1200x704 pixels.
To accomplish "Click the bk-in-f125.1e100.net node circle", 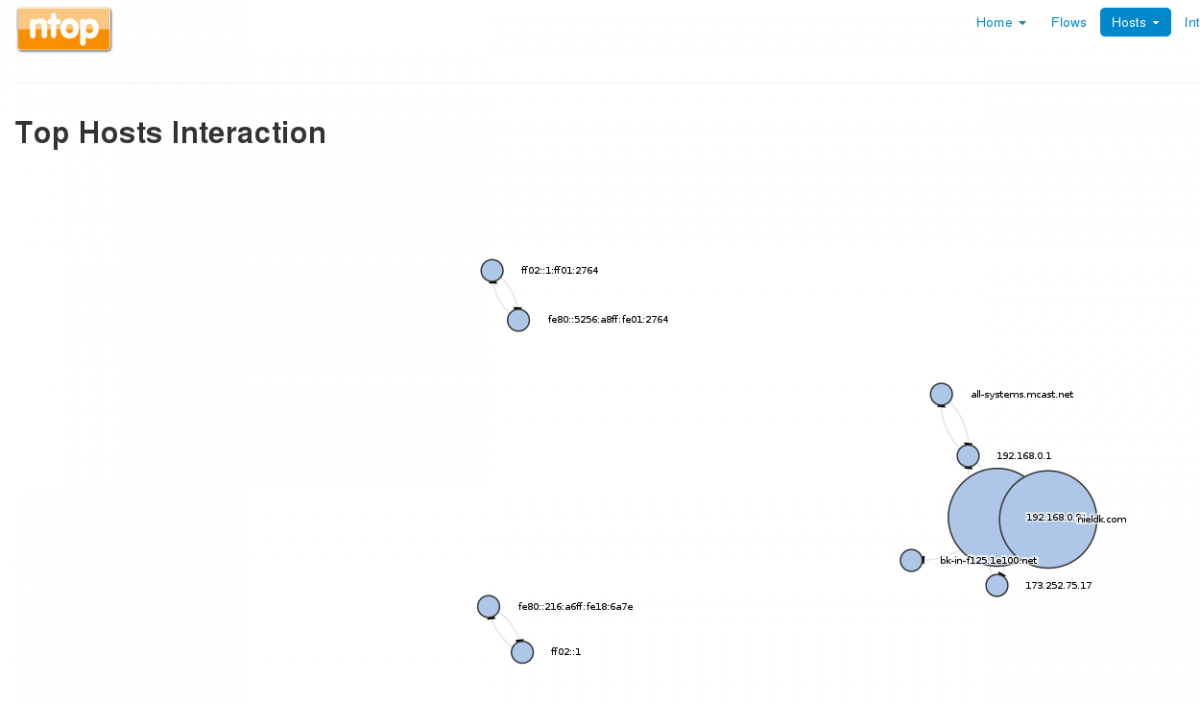I will [x=911, y=560].
